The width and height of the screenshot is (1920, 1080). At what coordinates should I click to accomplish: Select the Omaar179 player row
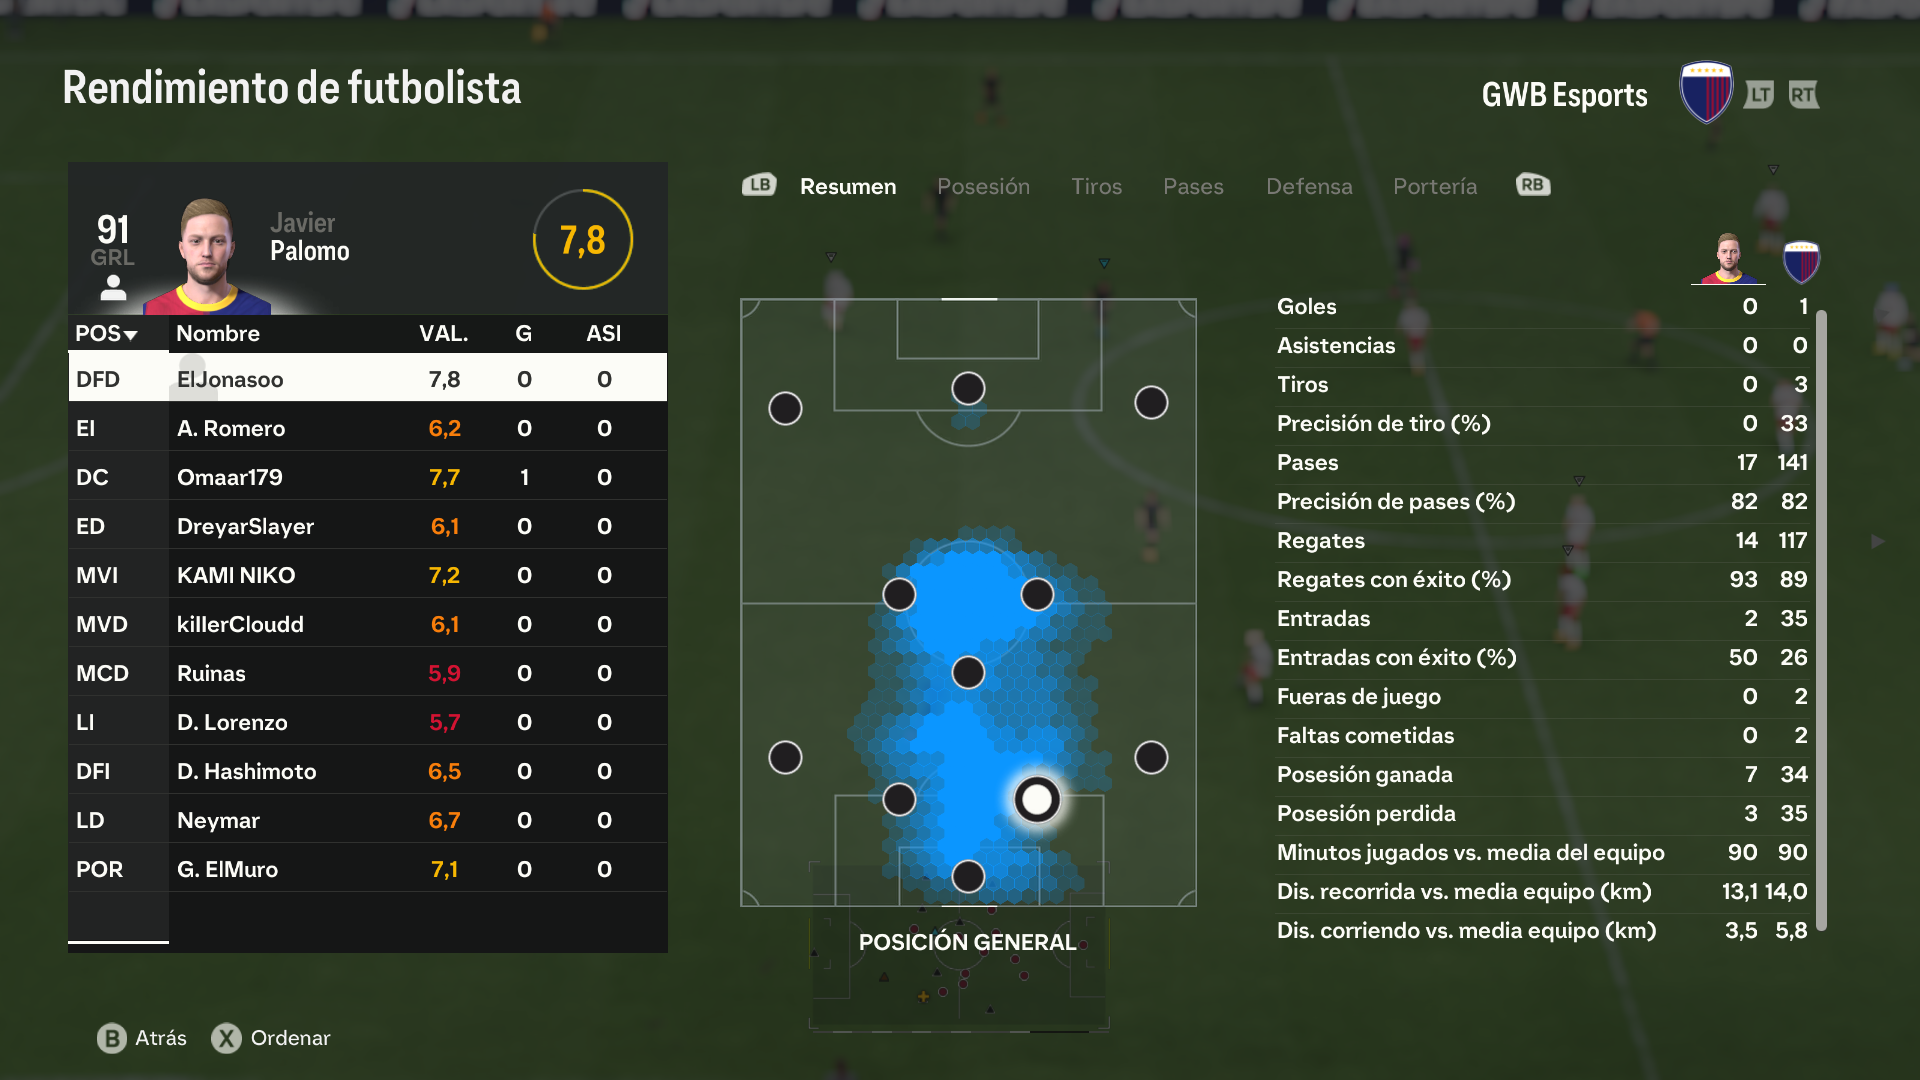(x=368, y=477)
